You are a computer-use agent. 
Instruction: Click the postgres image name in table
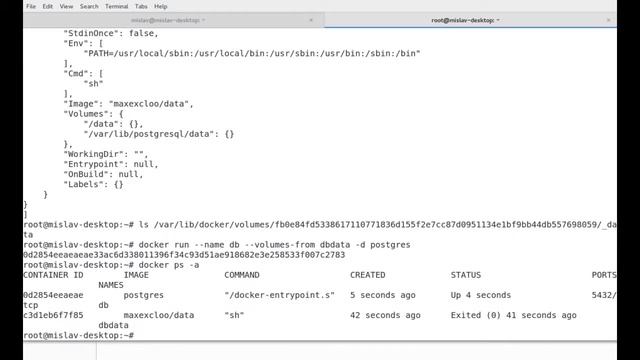144,295
